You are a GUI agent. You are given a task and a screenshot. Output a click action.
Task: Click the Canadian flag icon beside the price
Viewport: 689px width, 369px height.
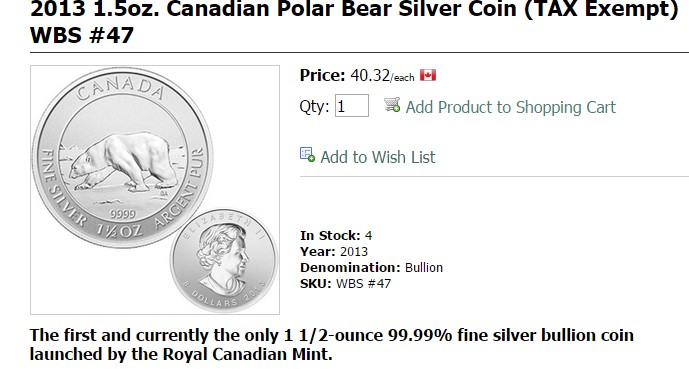coord(428,75)
